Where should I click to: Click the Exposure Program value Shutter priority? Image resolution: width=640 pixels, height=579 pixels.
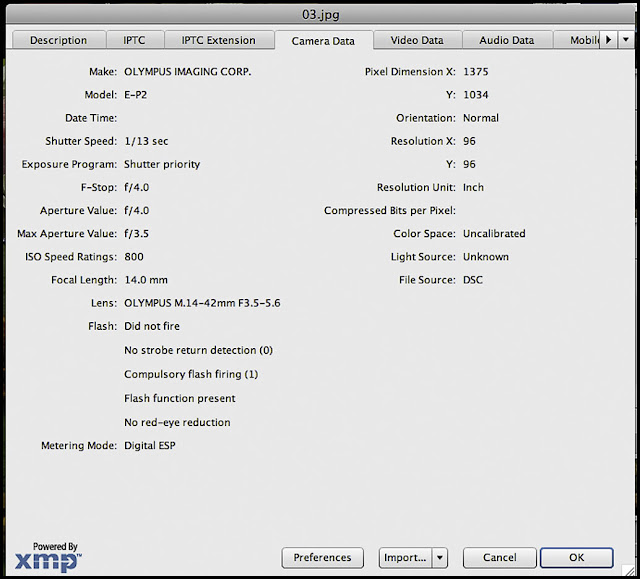point(162,164)
